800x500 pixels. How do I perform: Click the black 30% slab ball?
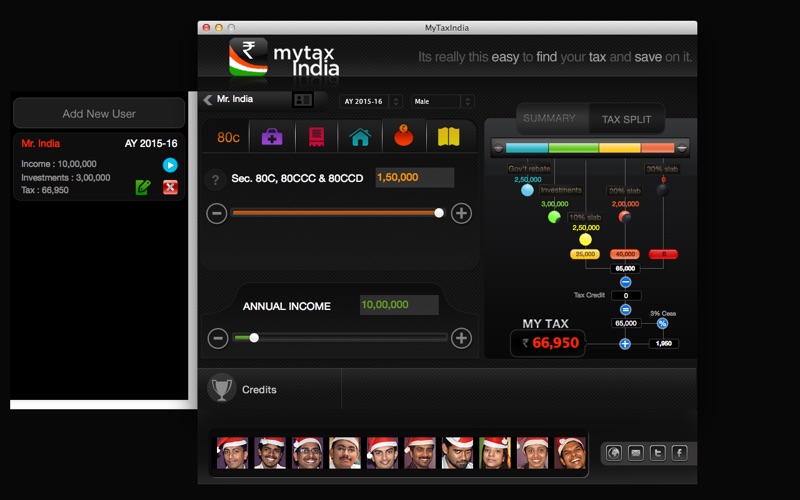[x=663, y=190]
